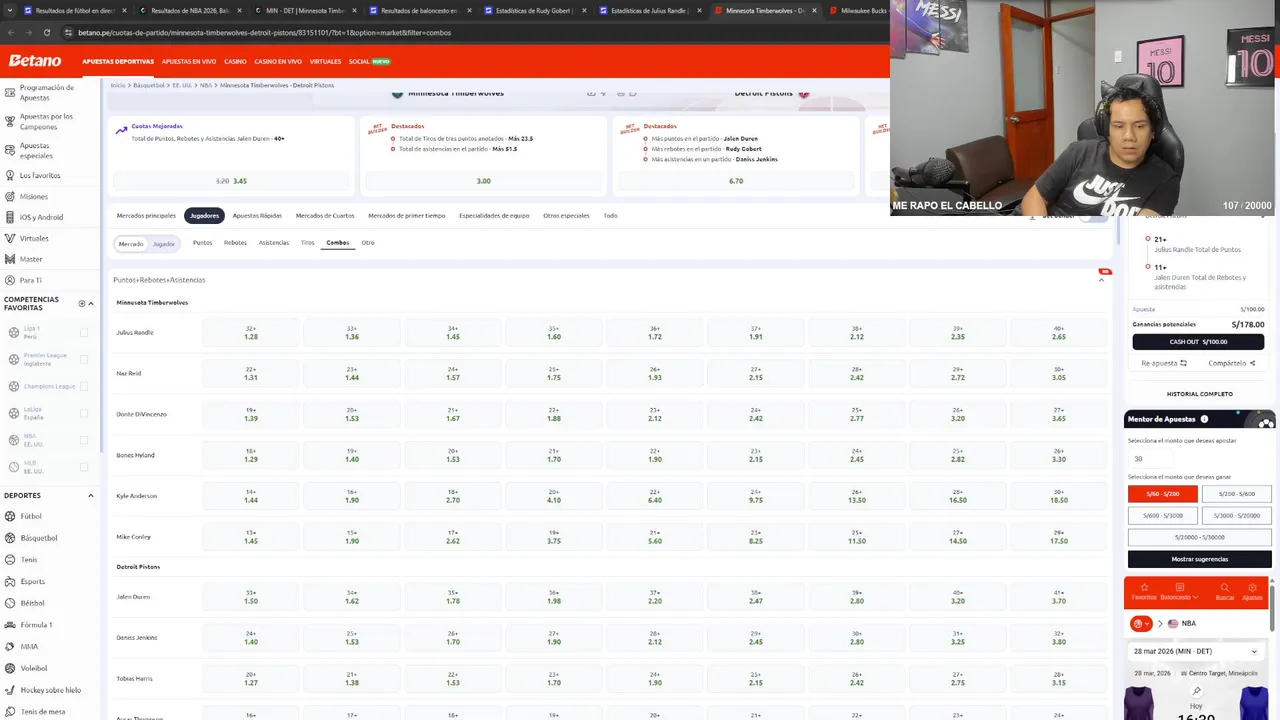Image resolution: width=1280 pixels, height=720 pixels.
Task: Open Ajustes gear icon in widget
Action: (1252, 588)
